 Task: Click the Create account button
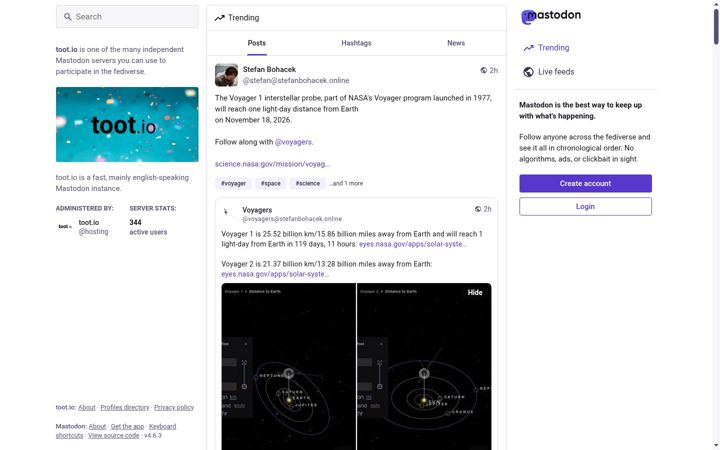click(x=585, y=183)
